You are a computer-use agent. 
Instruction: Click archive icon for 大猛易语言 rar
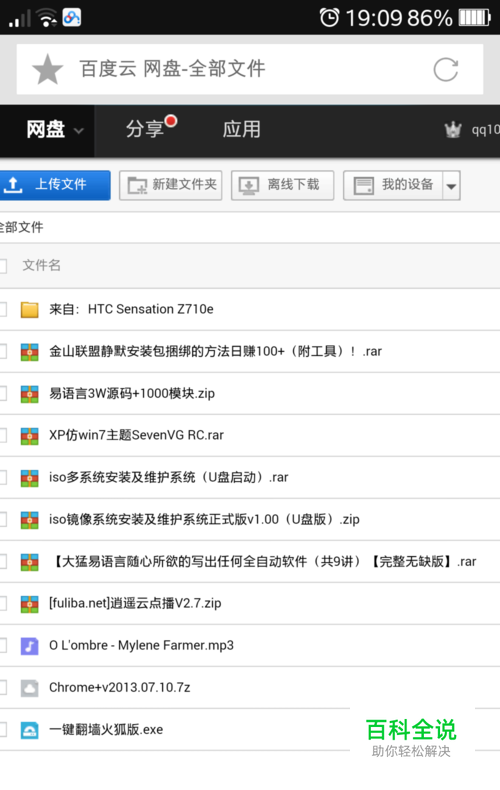pyautogui.click(x=30, y=561)
